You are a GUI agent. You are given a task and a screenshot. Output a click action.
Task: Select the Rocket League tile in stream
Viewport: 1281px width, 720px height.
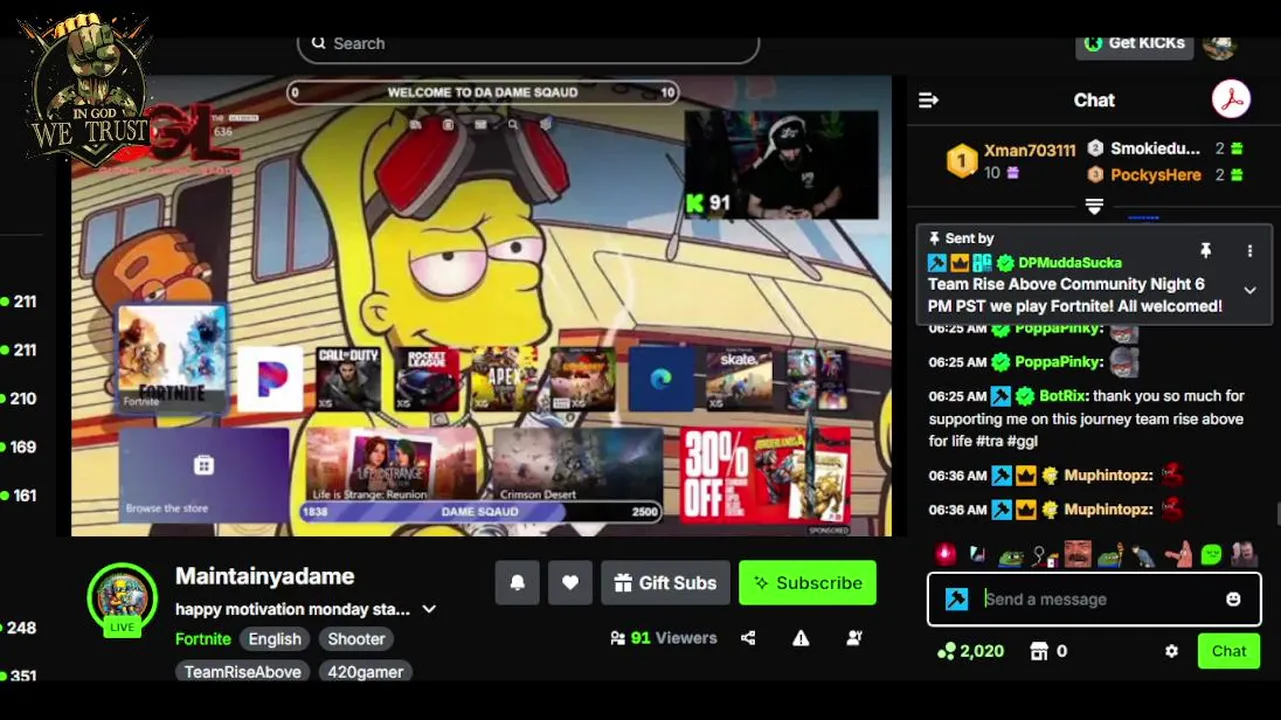coord(427,379)
